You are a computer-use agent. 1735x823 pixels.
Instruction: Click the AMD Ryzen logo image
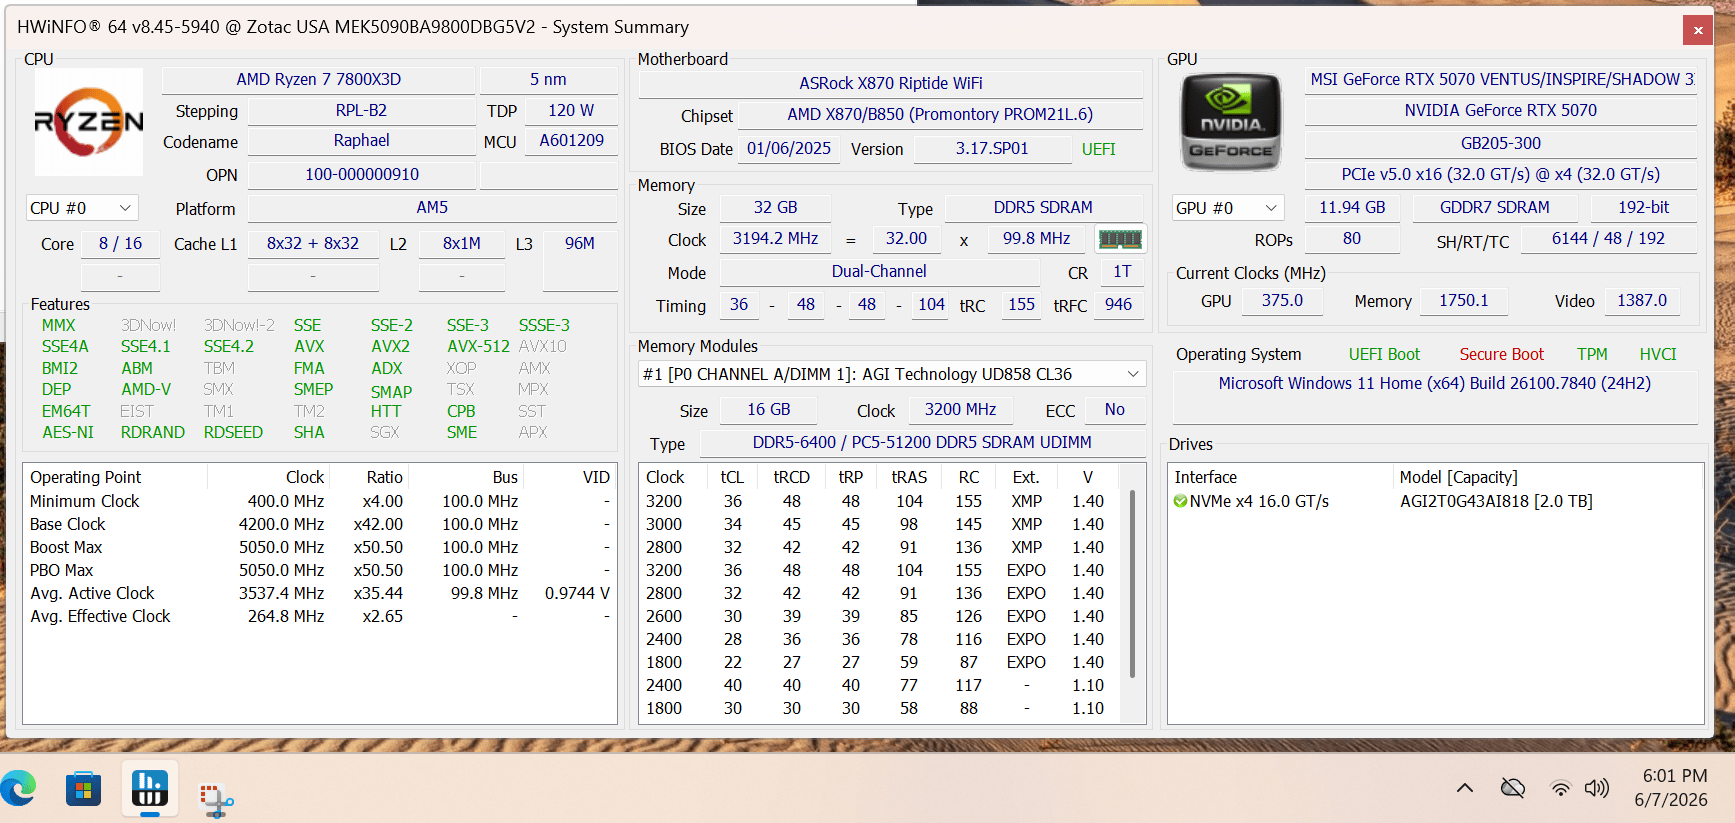click(89, 122)
